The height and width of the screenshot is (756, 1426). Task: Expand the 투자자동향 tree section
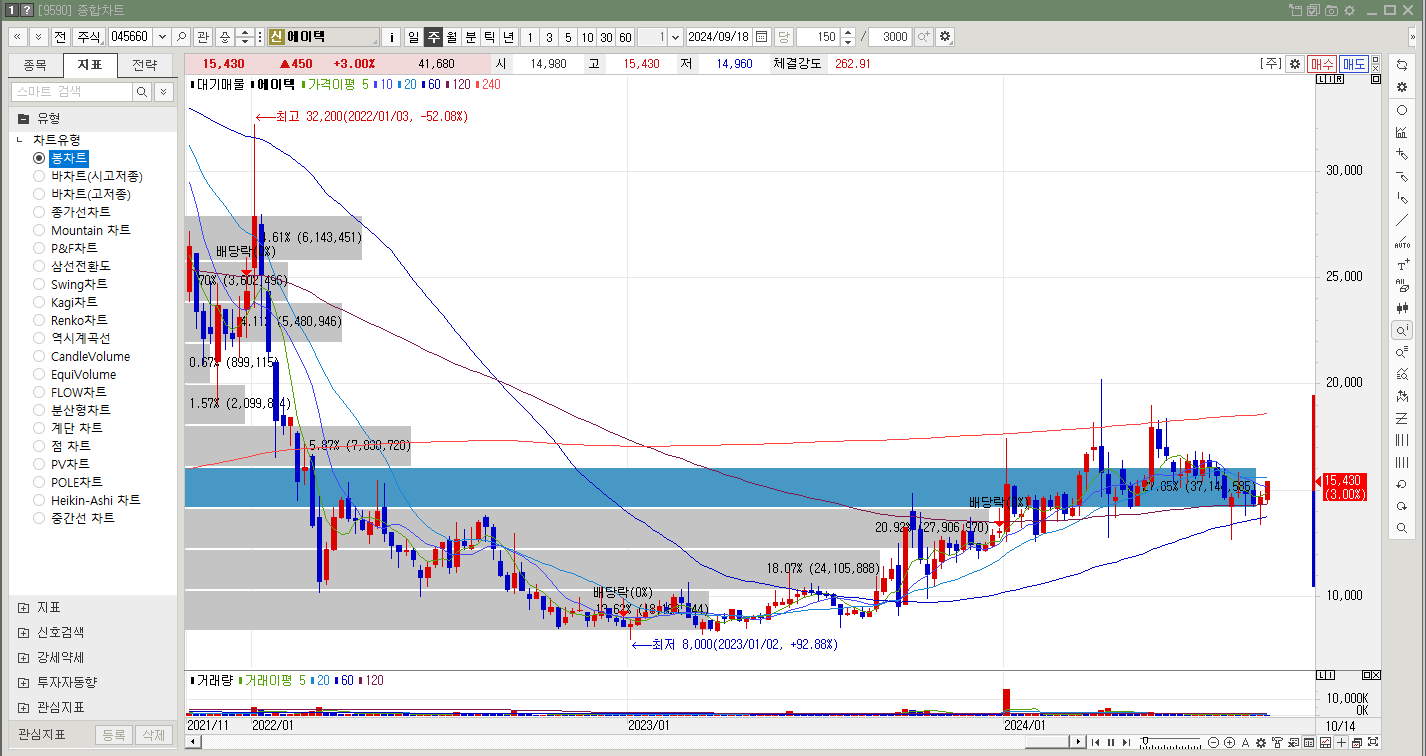[x=23, y=682]
